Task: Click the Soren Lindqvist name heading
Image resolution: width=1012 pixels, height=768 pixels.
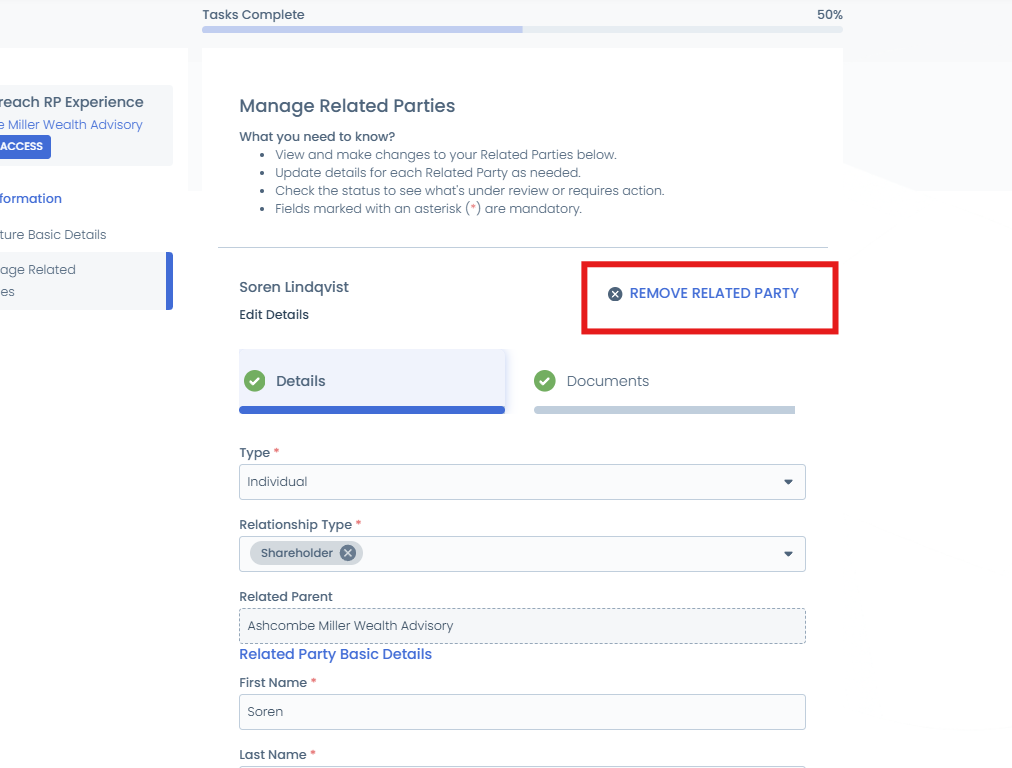Action: (294, 287)
